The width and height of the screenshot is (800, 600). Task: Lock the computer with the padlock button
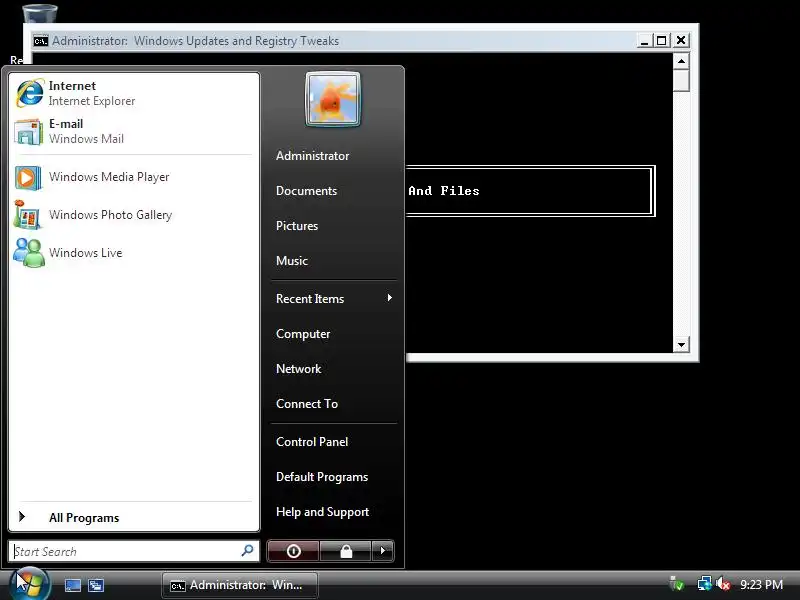(x=346, y=551)
